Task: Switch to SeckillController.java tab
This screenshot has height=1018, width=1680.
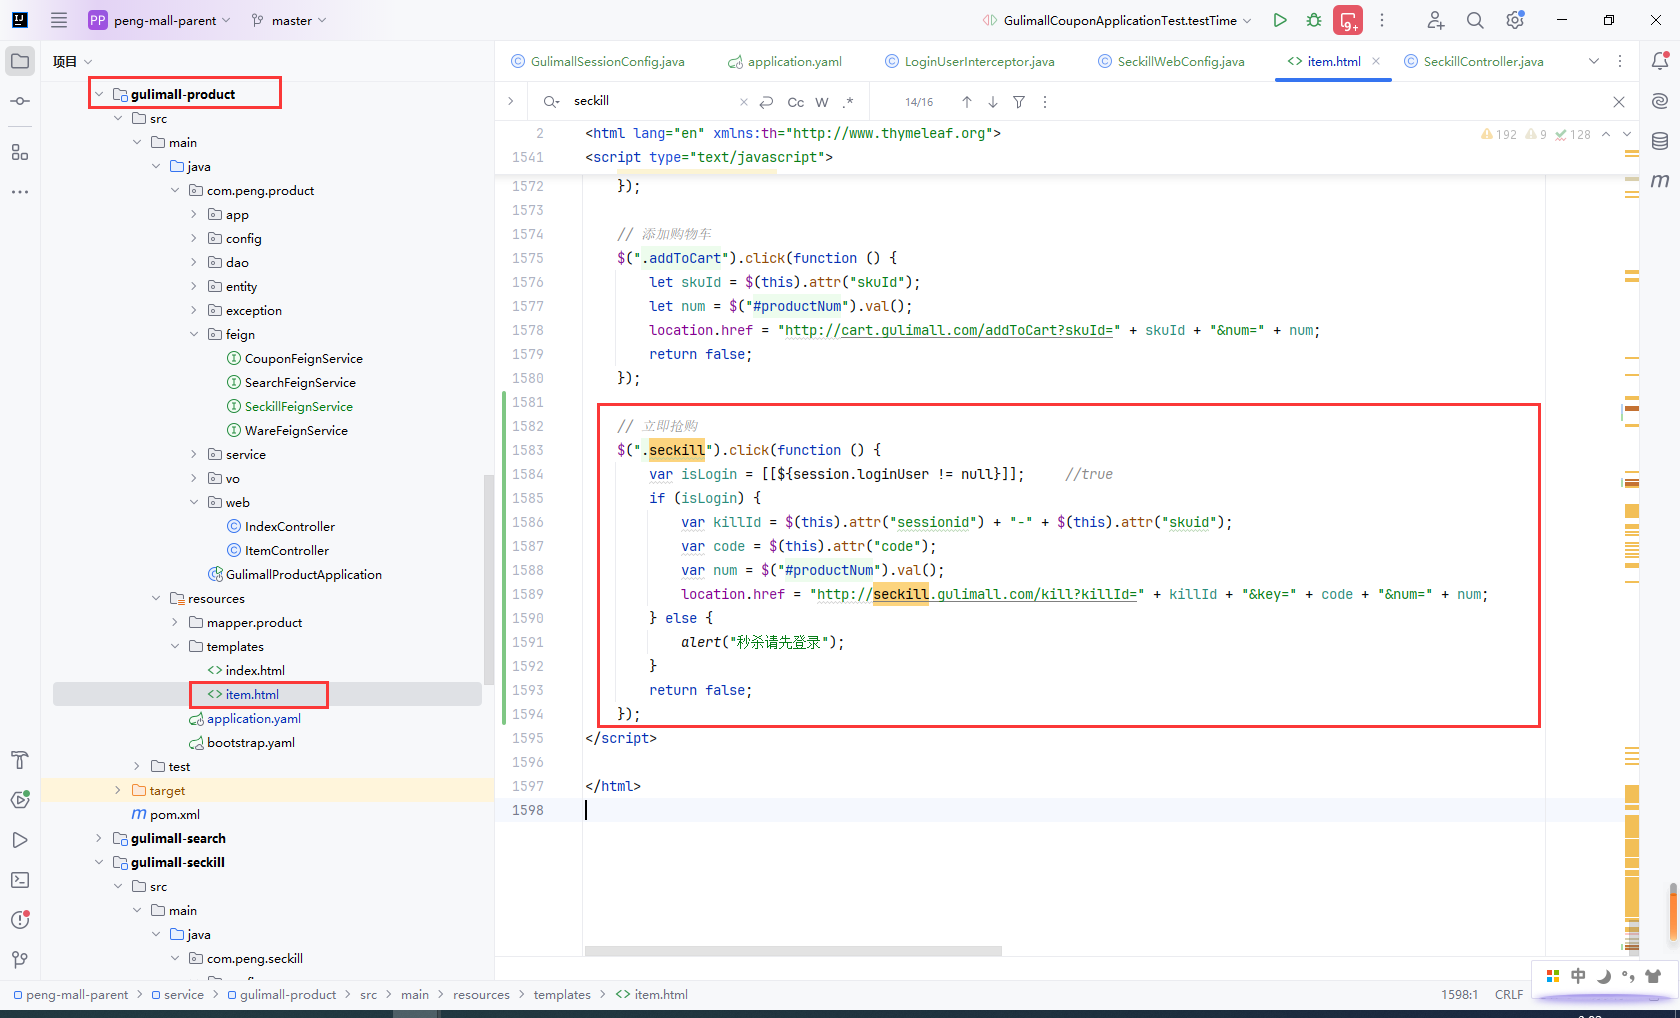Action: pyautogui.click(x=1474, y=61)
